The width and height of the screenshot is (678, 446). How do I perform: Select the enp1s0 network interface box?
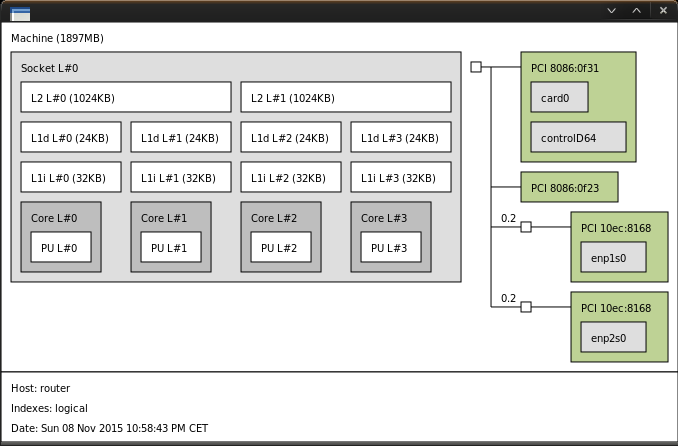[613, 258]
